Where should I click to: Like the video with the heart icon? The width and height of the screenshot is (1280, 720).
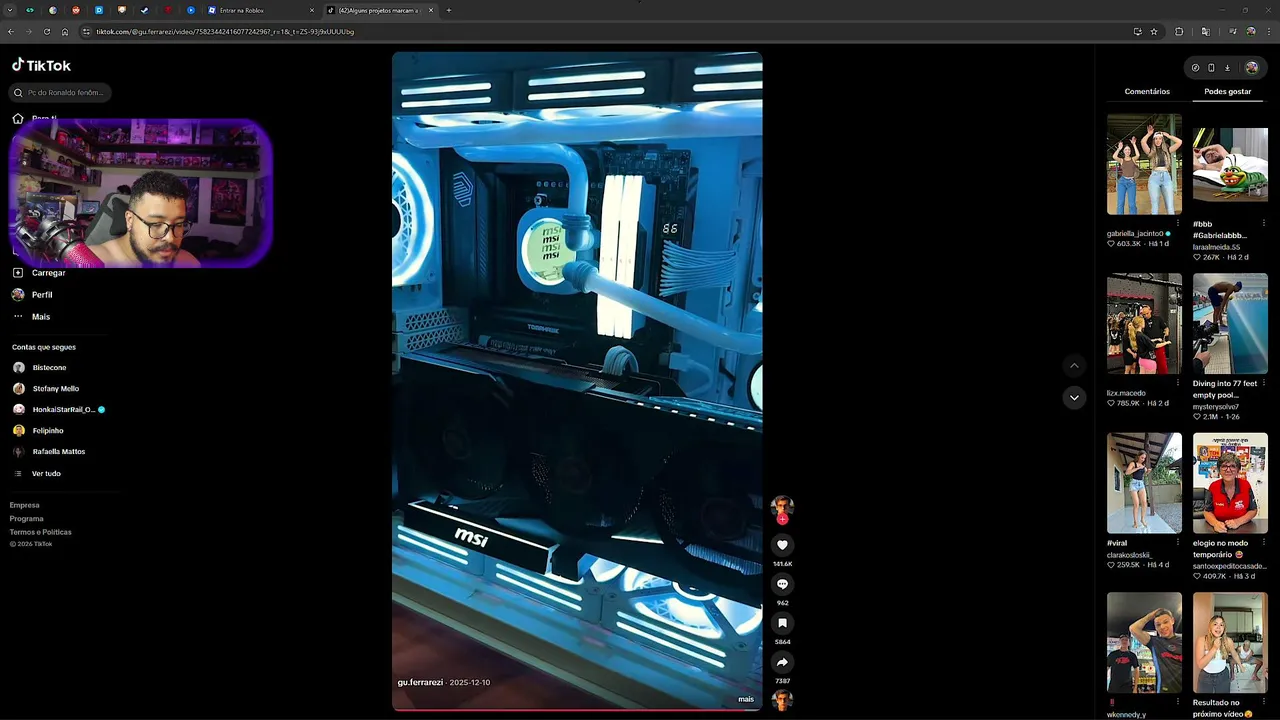tap(782, 545)
